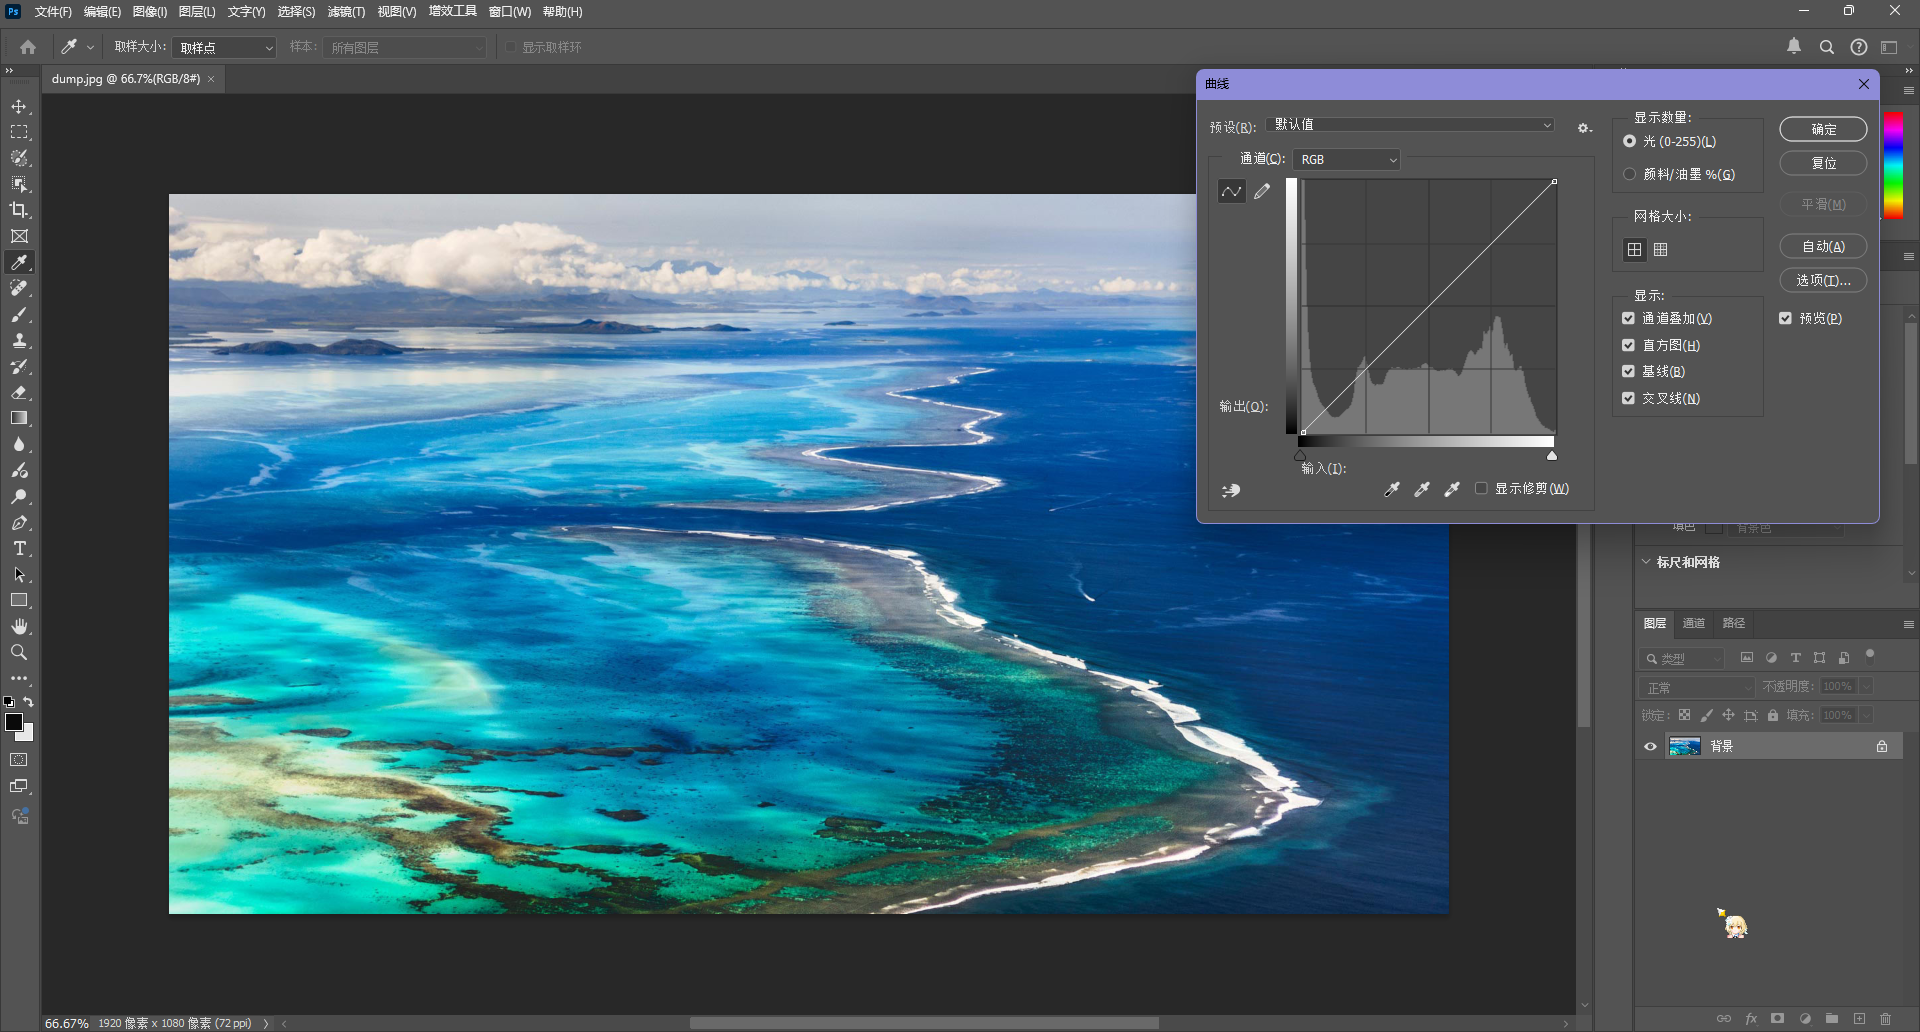The width and height of the screenshot is (1920, 1032).
Task: Open the 取样大小 sample size dropdown
Action: (225, 48)
